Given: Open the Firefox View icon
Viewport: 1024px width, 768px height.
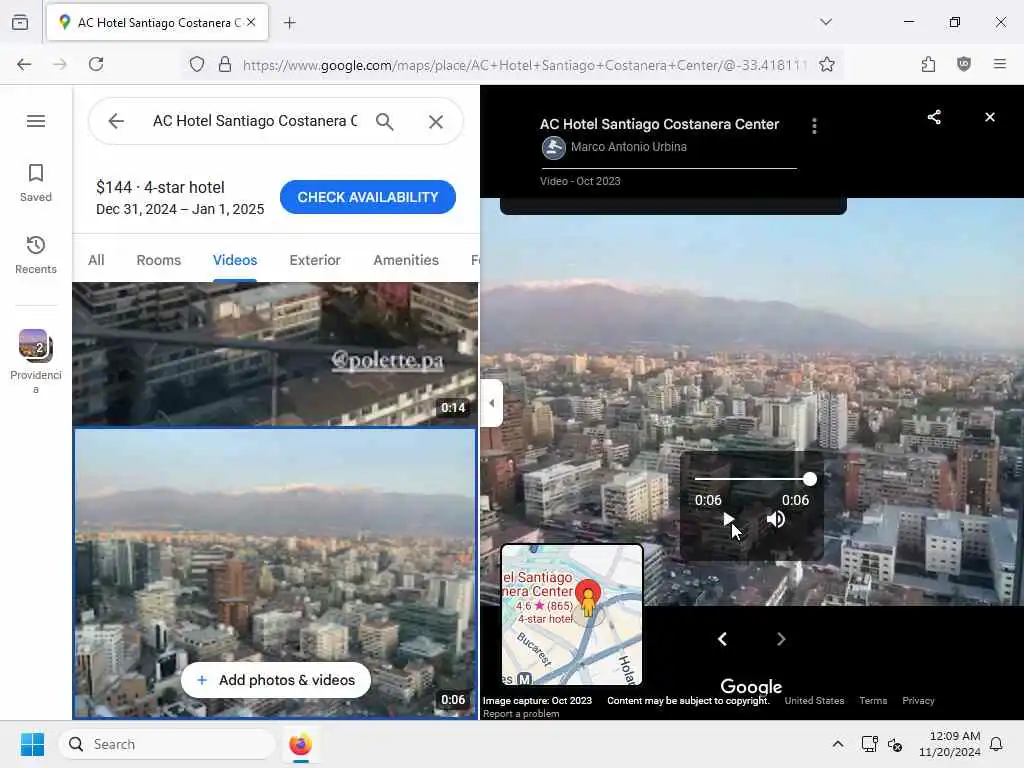Looking at the screenshot, I should tap(20, 22).
